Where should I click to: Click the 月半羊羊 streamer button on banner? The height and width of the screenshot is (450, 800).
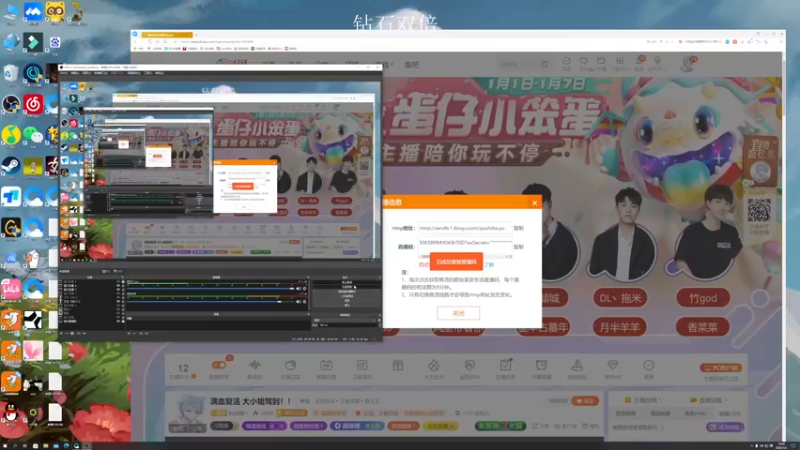[619, 327]
